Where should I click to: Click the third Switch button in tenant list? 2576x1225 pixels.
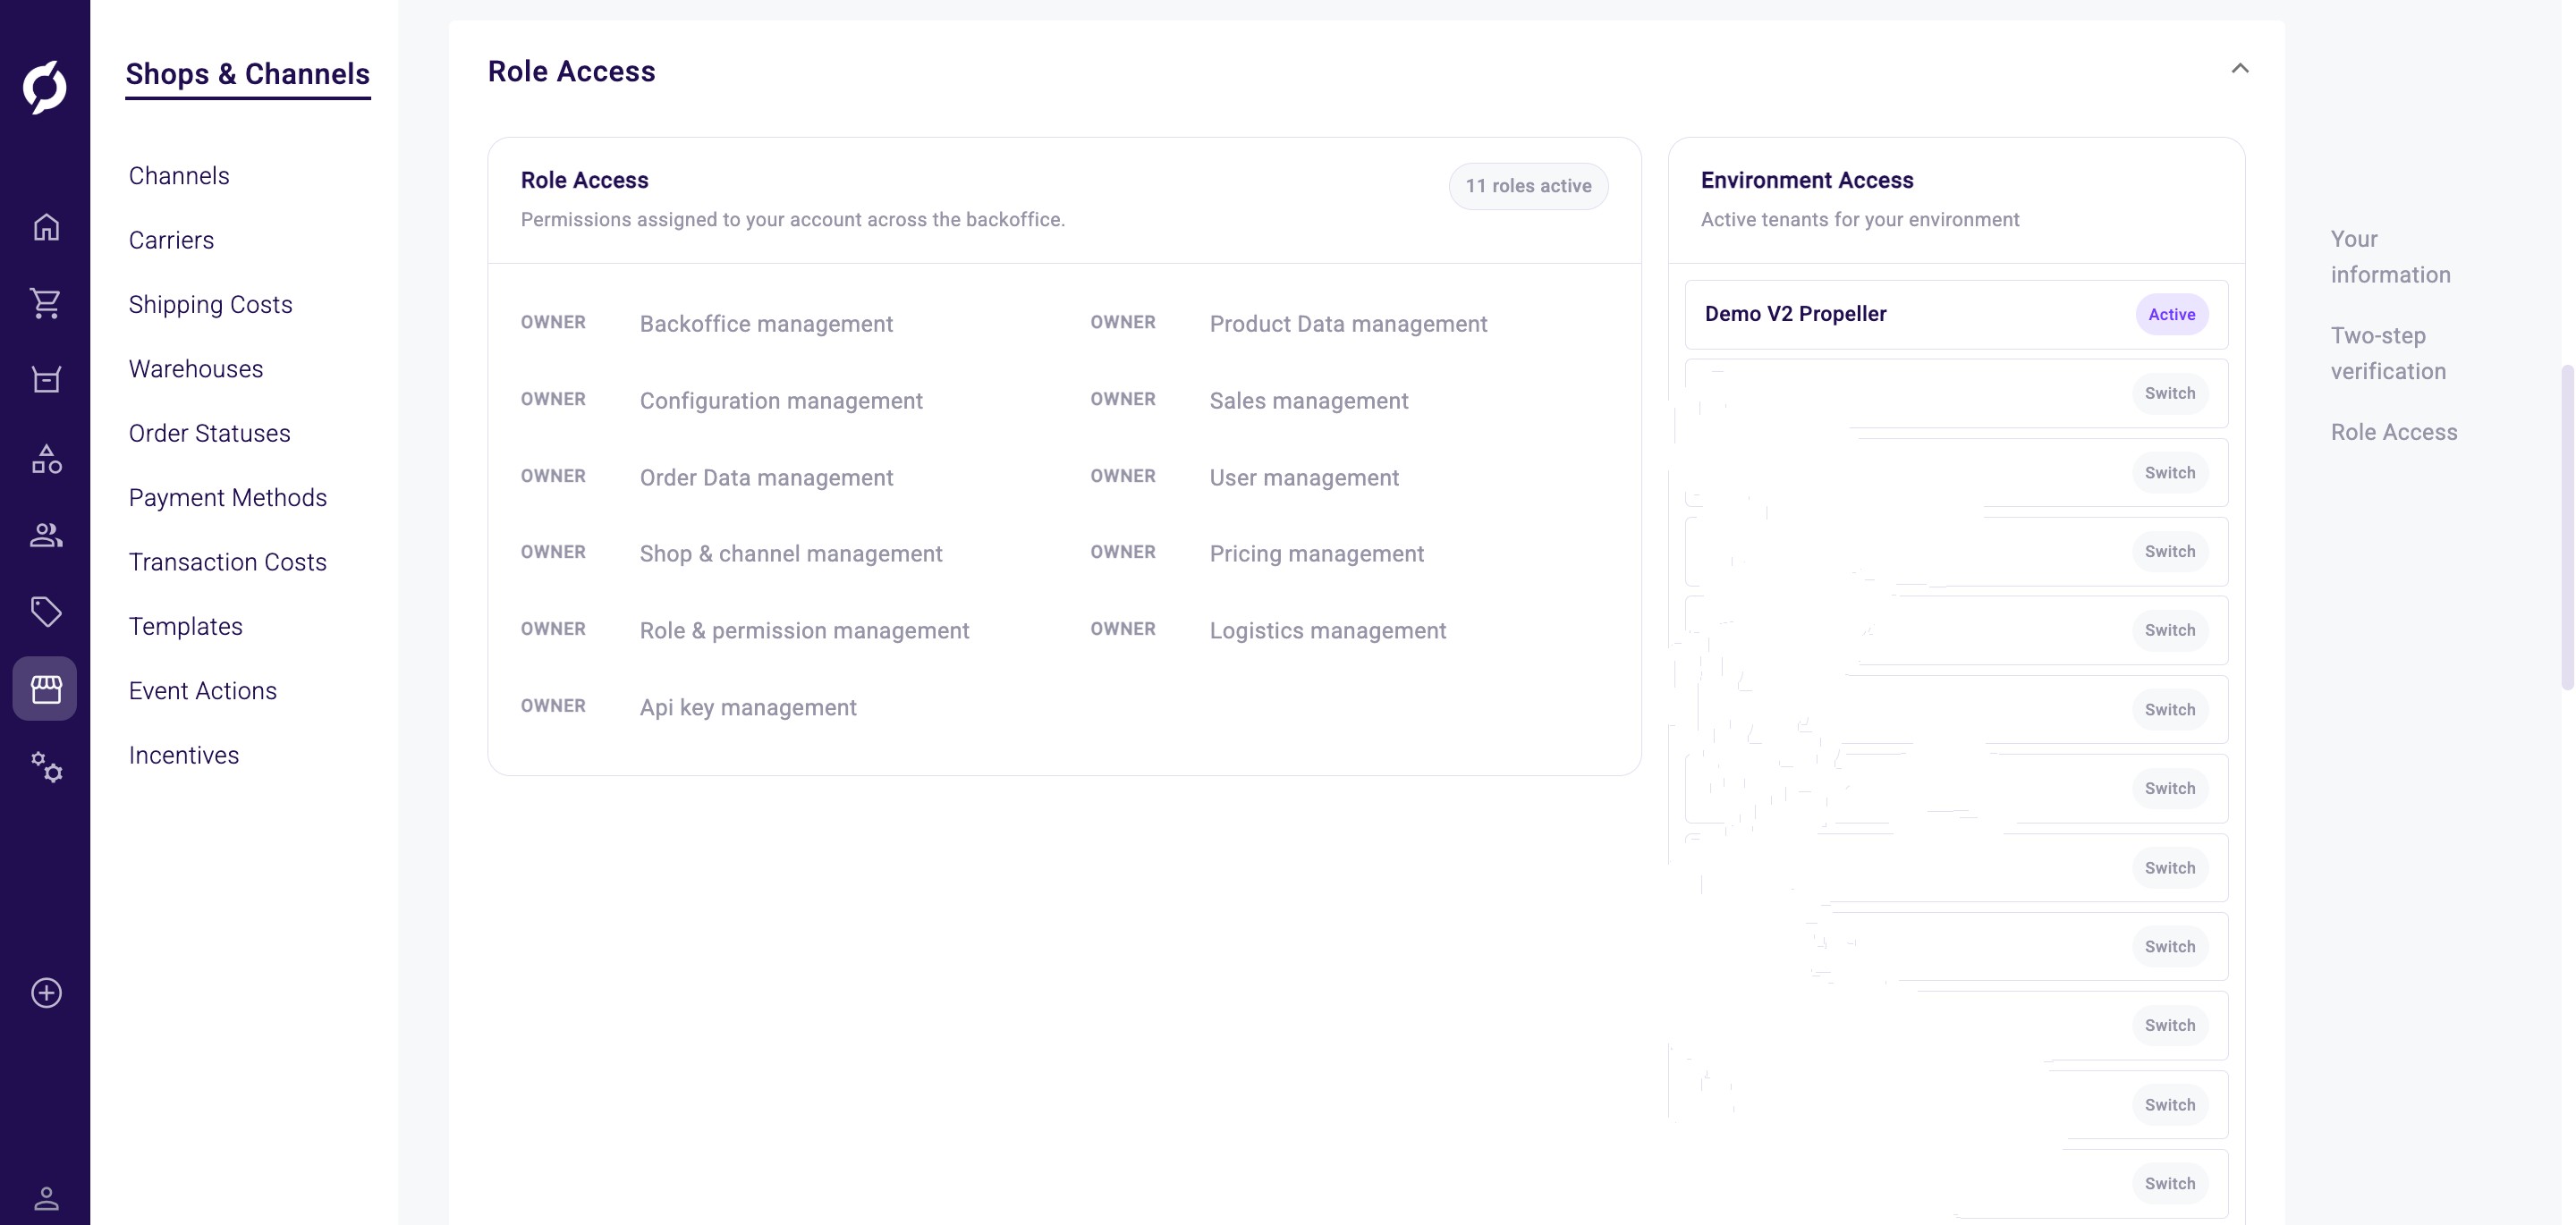pyautogui.click(x=2170, y=551)
